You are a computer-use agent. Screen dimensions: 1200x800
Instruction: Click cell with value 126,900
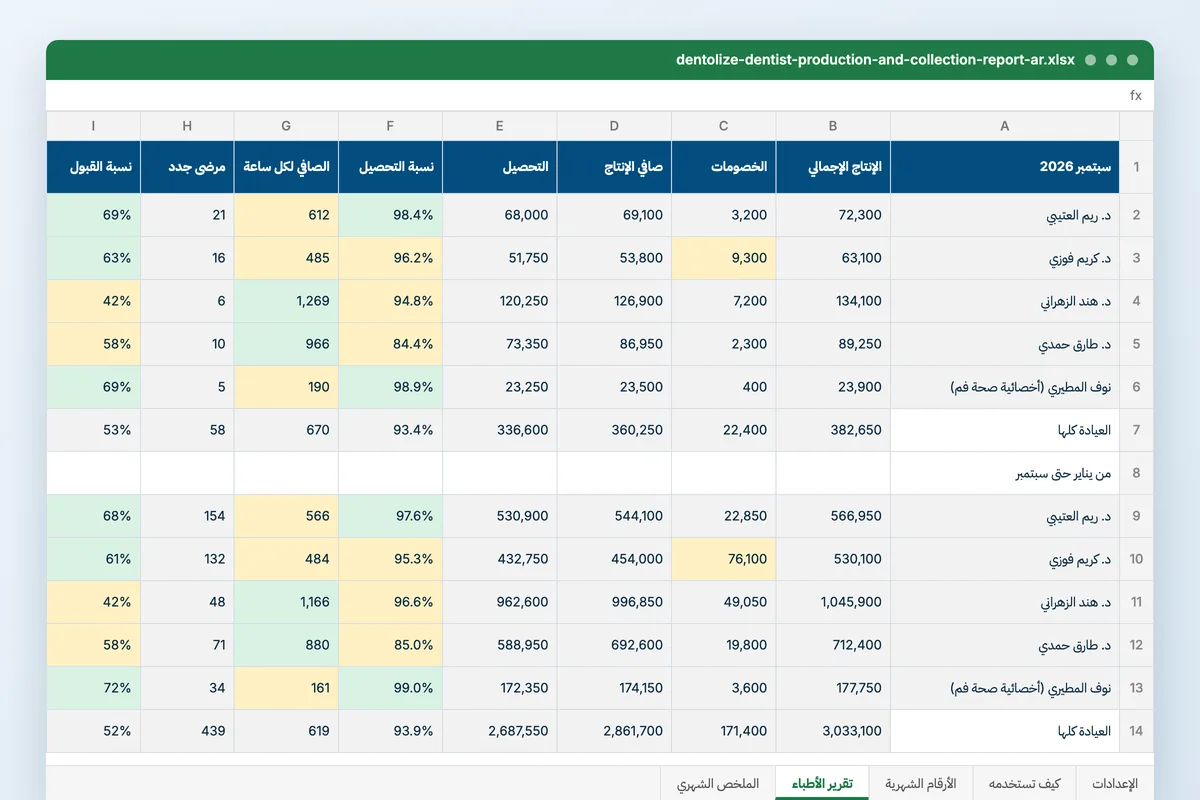(615, 301)
